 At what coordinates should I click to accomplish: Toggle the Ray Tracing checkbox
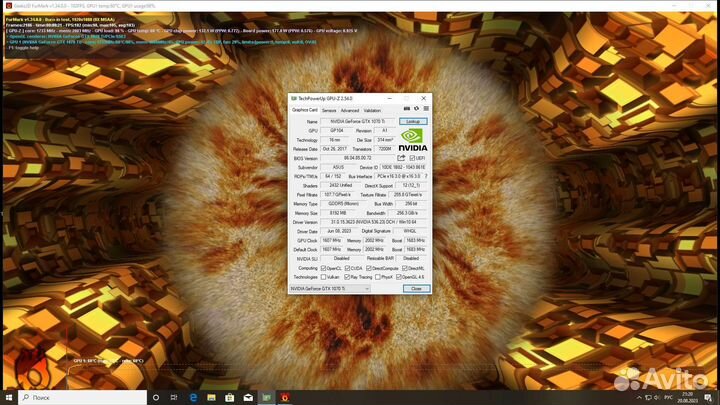click(x=347, y=277)
